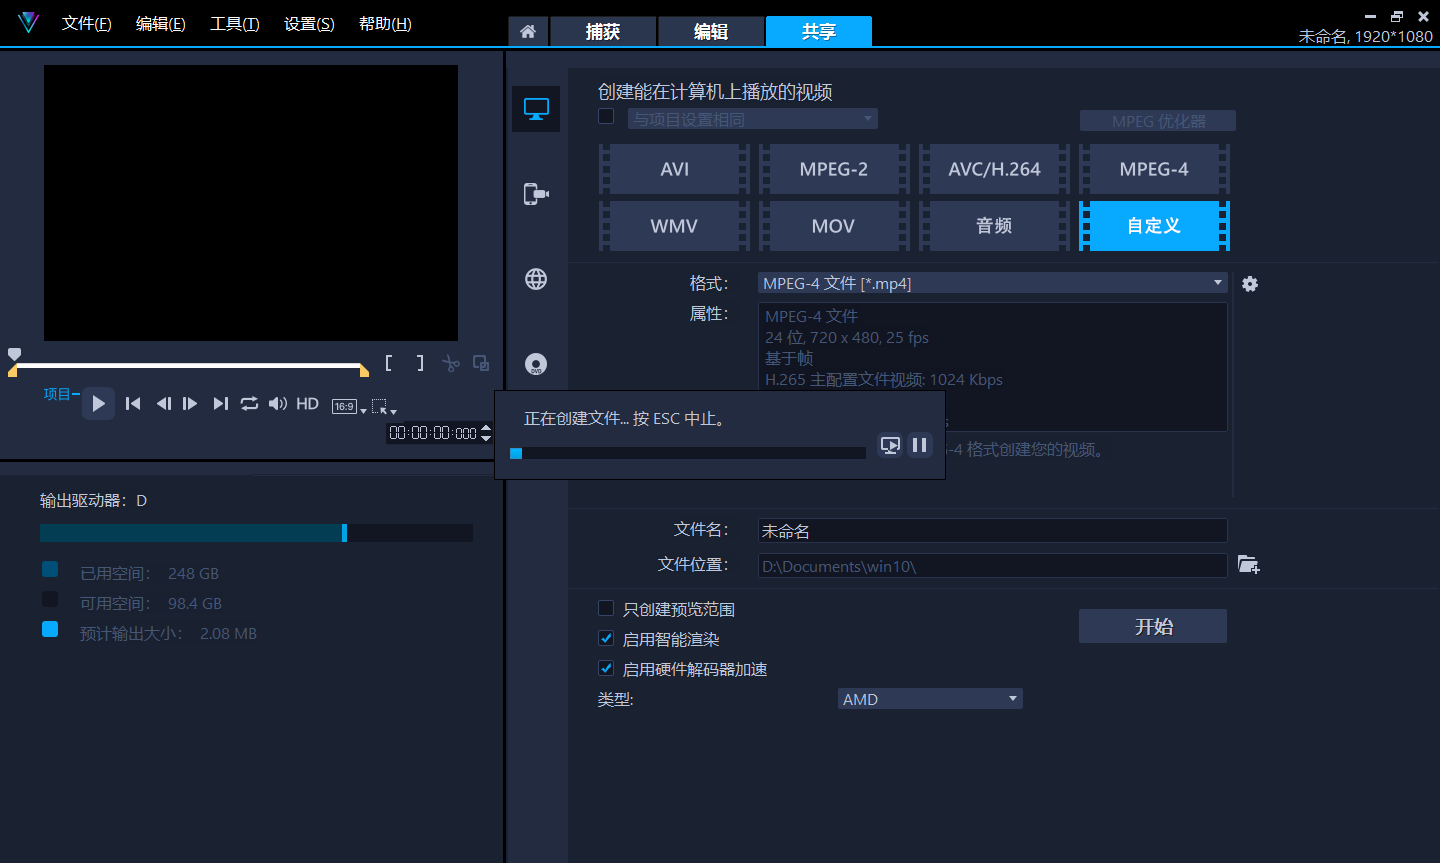Open the 与项目设置相同 dropdown
The height and width of the screenshot is (863, 1440).
pos(753,119)
